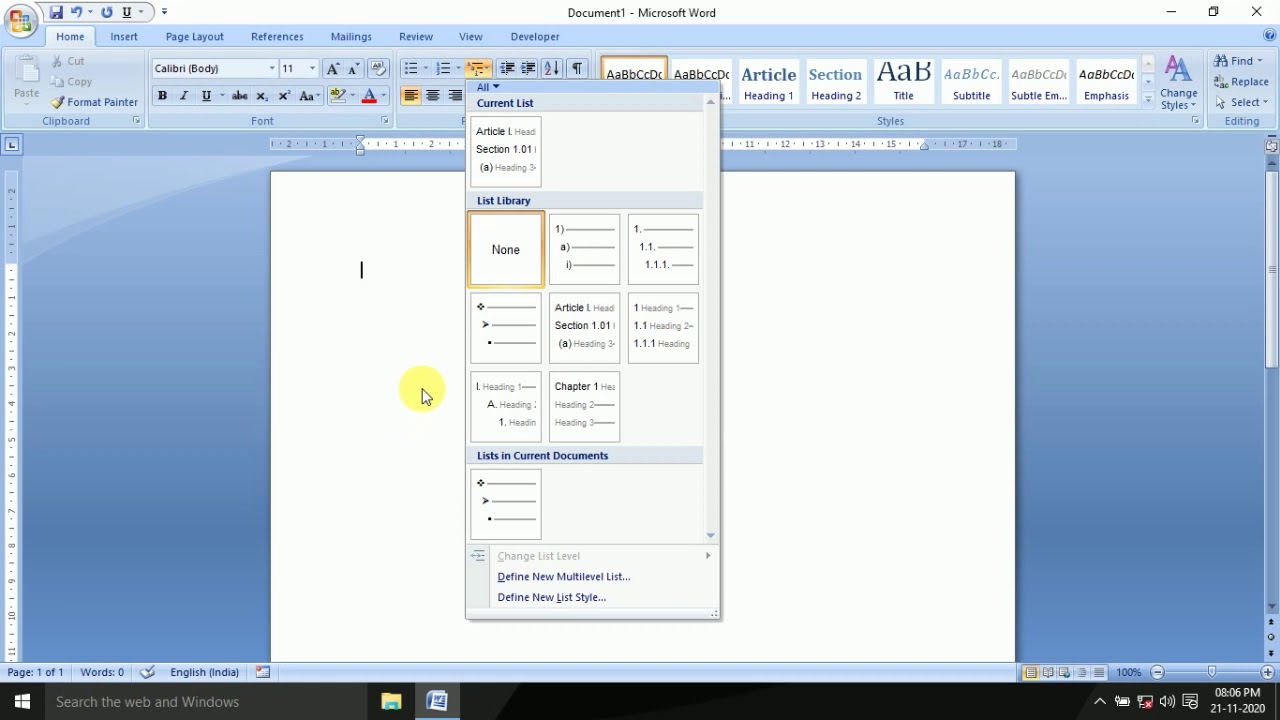Open font name dropdown

tap(272, 69)
